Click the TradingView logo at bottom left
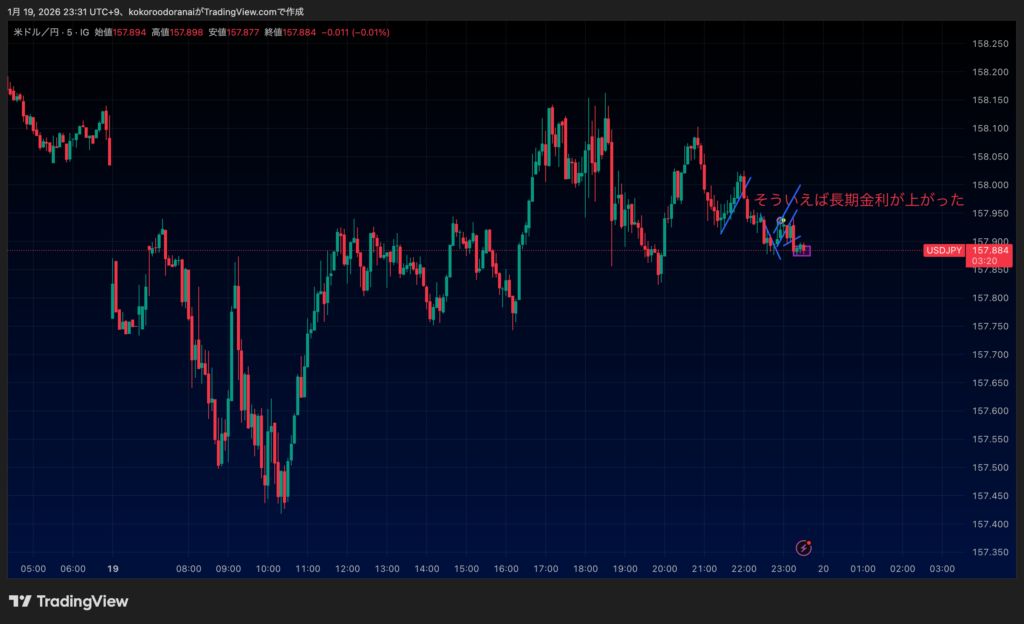The image size is (1024, 624). tap(68, 601)
